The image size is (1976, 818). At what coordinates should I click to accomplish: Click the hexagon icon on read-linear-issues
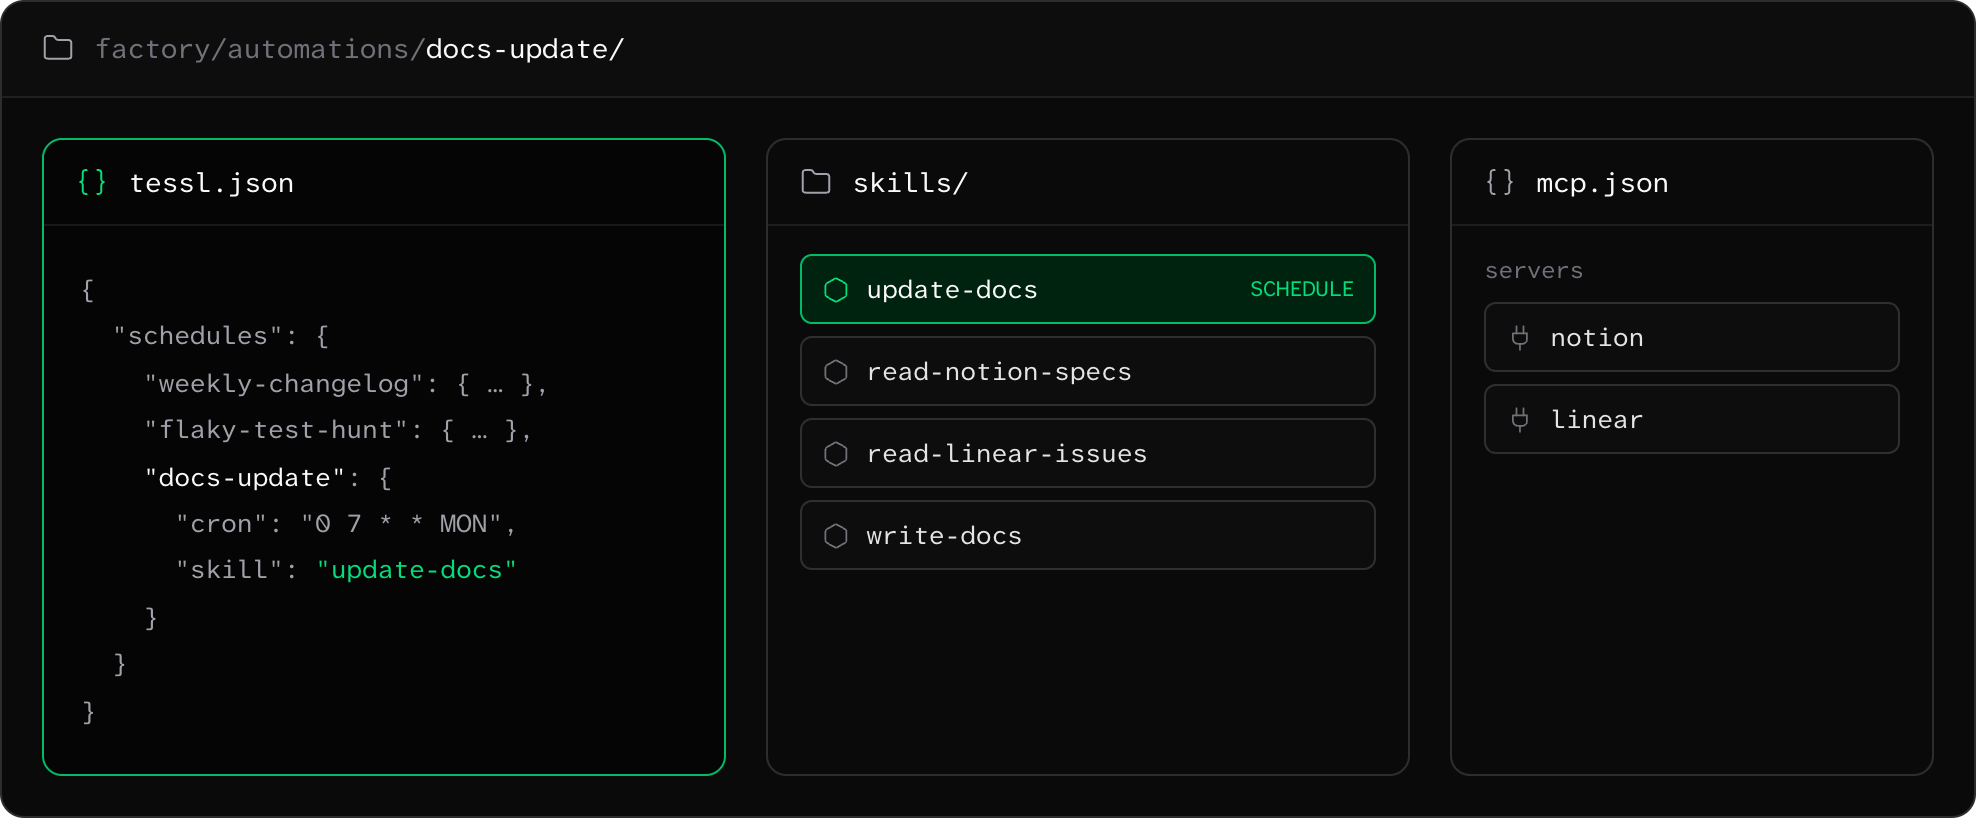pos(836,454)
